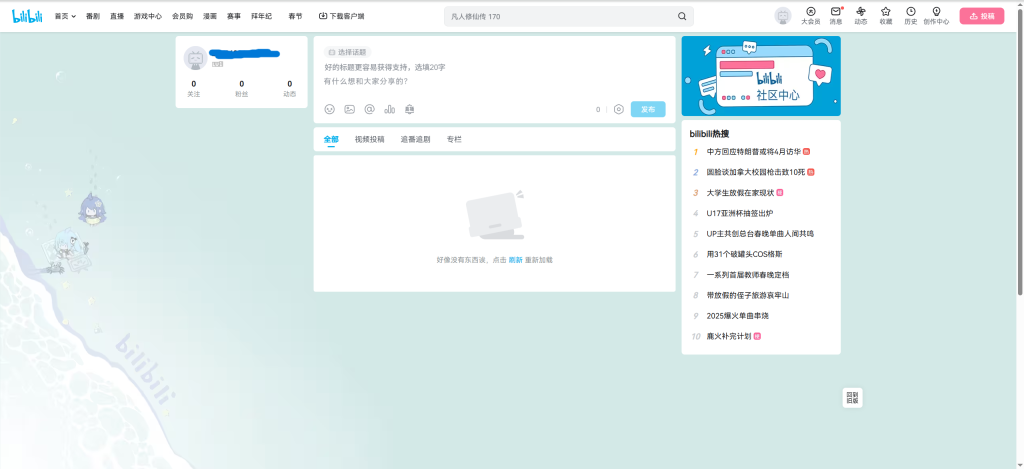Click the poll chart icon in composer

click(x=389, y=109)
